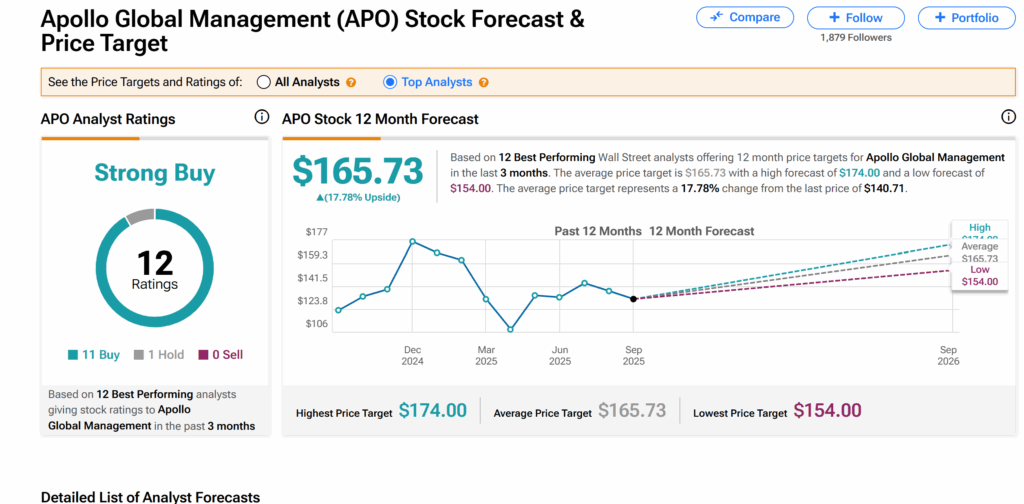Click the Average Price Target $165.73 value
Screen dimensions: 1024x504
pyautogui.click(x=632, y=411)
